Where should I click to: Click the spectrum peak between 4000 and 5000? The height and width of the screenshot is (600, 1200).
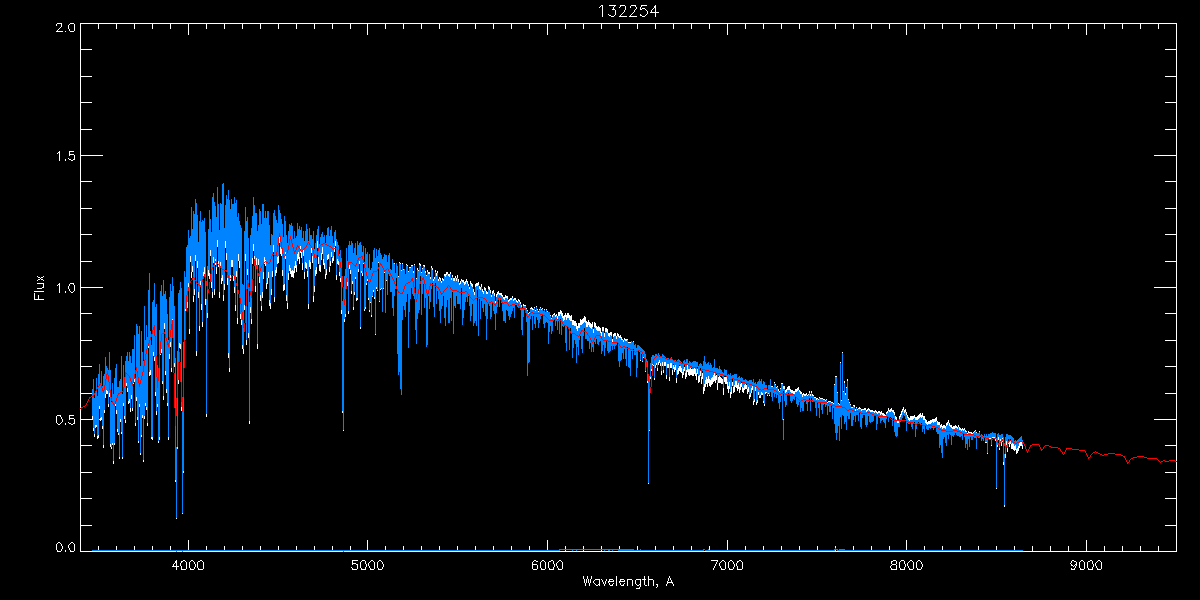[221, 186]
